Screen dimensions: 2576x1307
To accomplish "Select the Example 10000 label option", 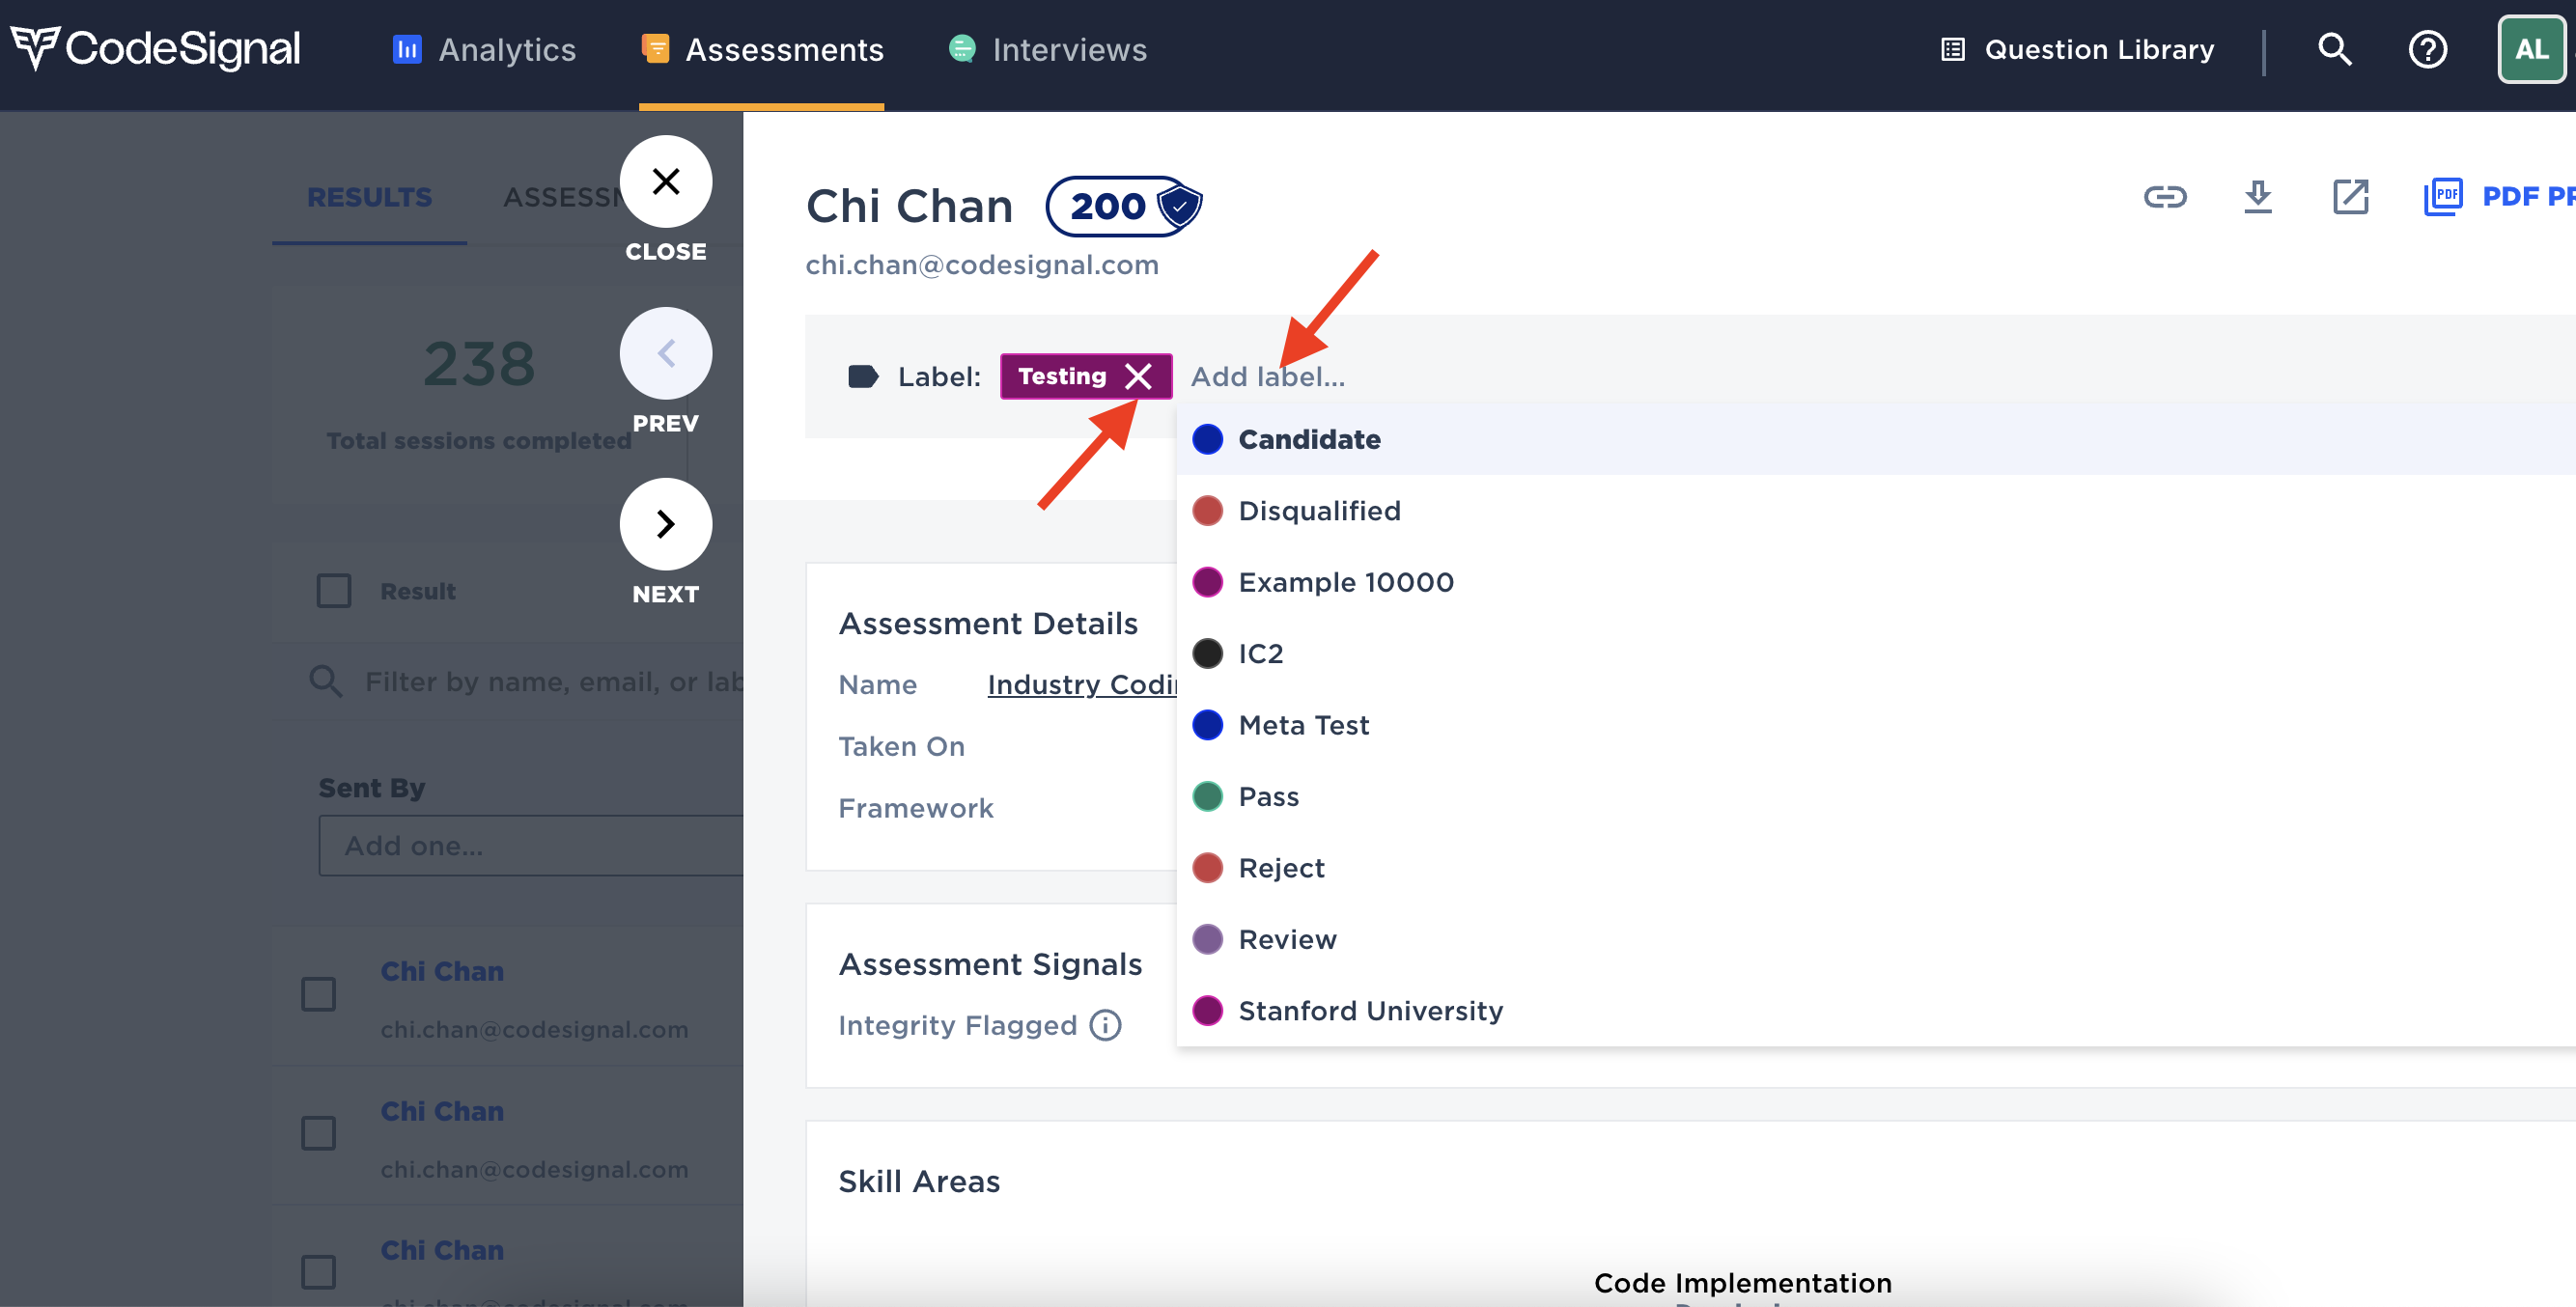I will (1875, 582).
